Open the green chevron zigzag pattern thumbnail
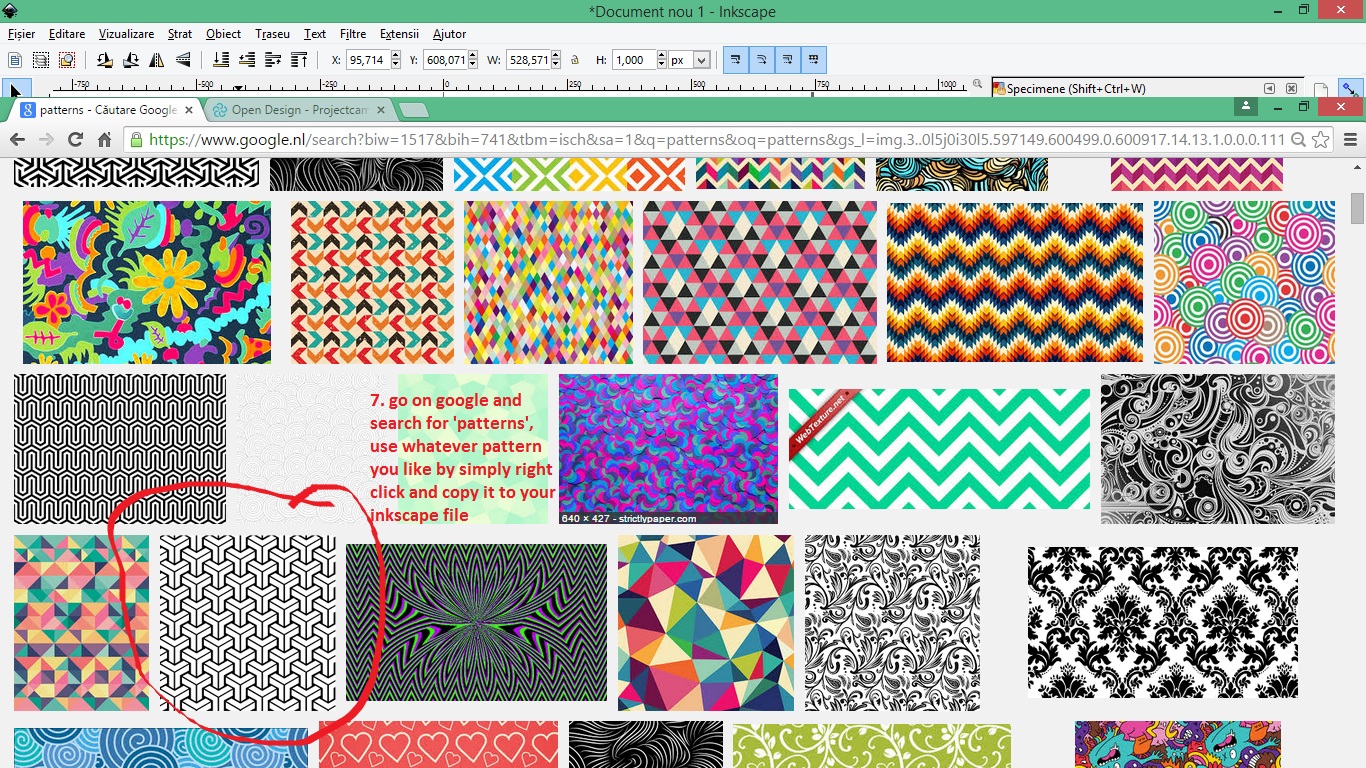Viewport: 1366px width, 768px height. (x=939, y=449)
